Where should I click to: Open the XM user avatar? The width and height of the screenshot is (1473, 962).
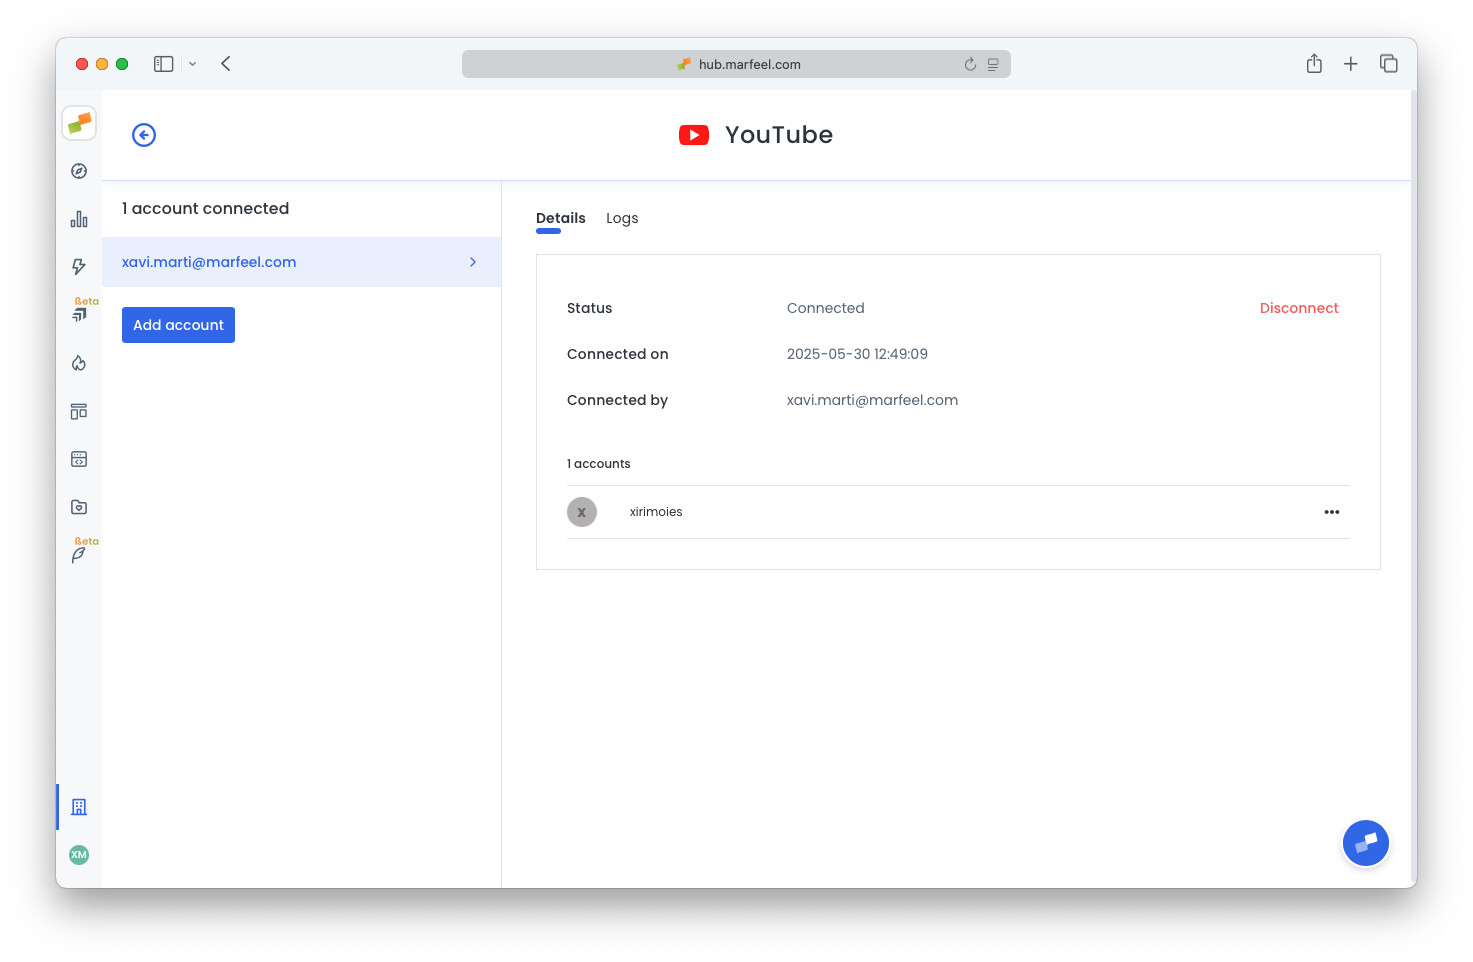coord(79,855)
